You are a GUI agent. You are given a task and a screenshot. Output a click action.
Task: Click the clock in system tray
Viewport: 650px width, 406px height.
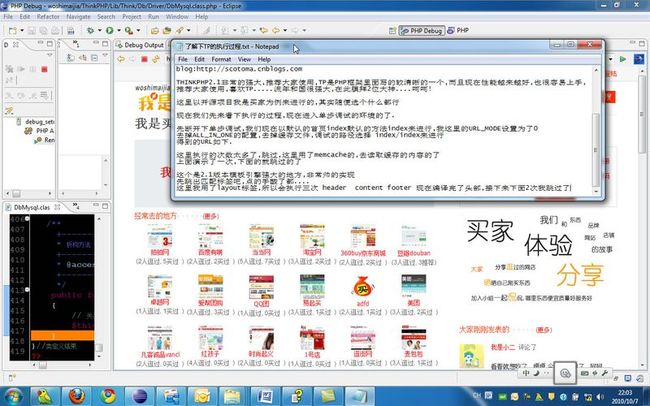(x=625, y=396)
